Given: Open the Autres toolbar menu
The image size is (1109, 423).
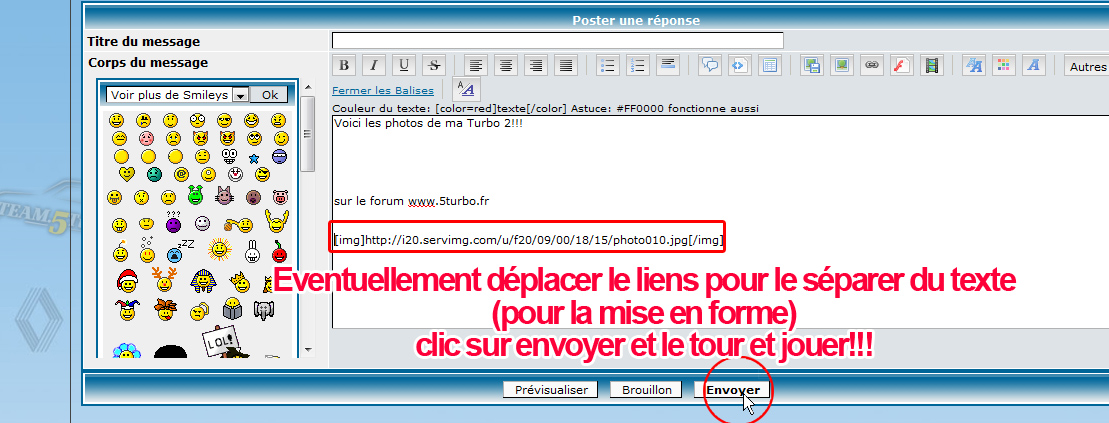Looking at the screenshot, I should (1087, 66).
